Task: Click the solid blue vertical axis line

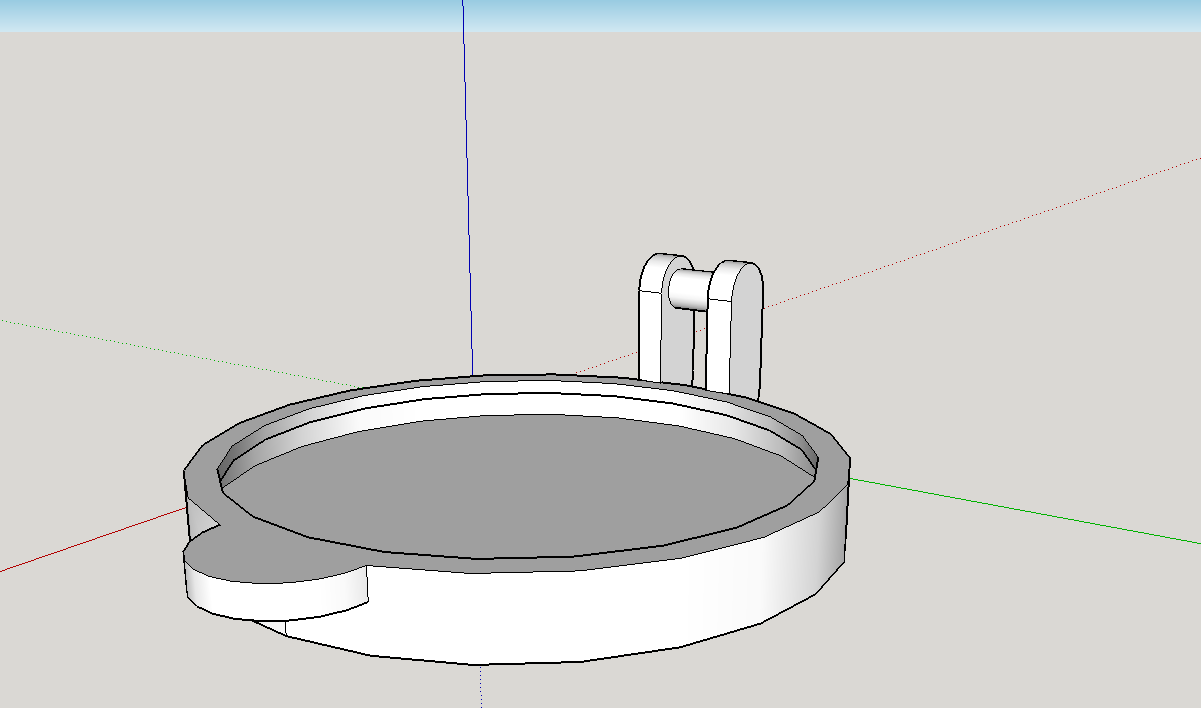Action: click(467, 190)
